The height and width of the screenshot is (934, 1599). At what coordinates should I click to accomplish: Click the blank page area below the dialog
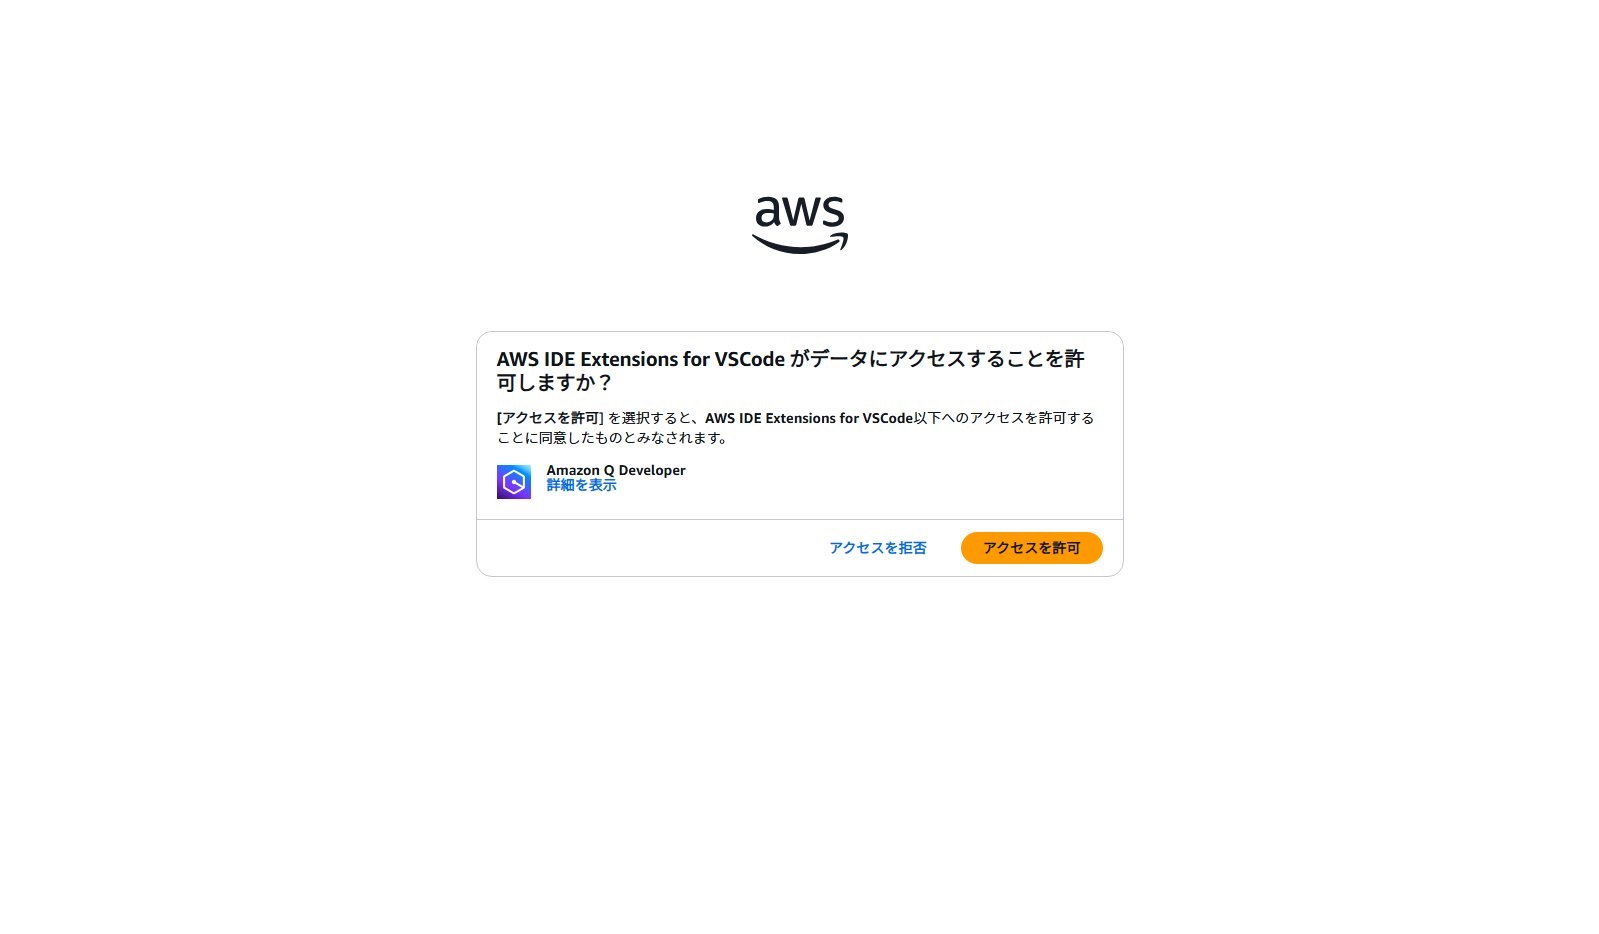point(799,750)
